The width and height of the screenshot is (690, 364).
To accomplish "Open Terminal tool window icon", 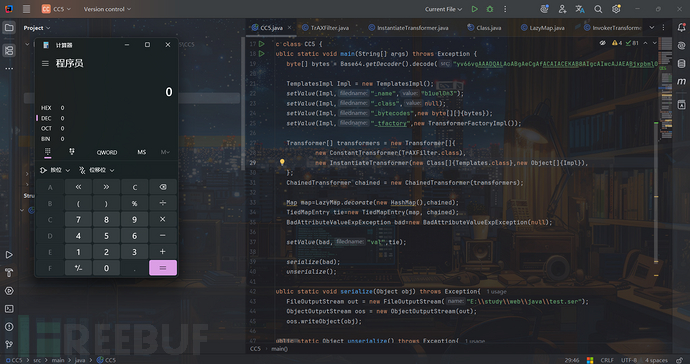I will [x=9, y=309].
